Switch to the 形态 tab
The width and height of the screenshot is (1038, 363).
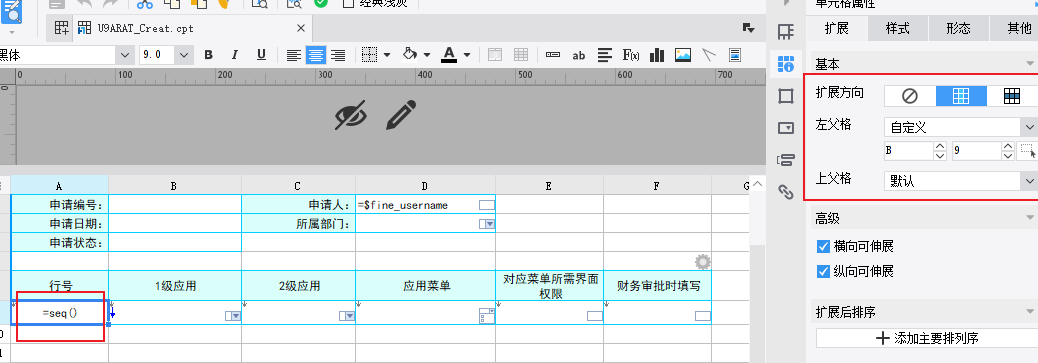[959, 28]
